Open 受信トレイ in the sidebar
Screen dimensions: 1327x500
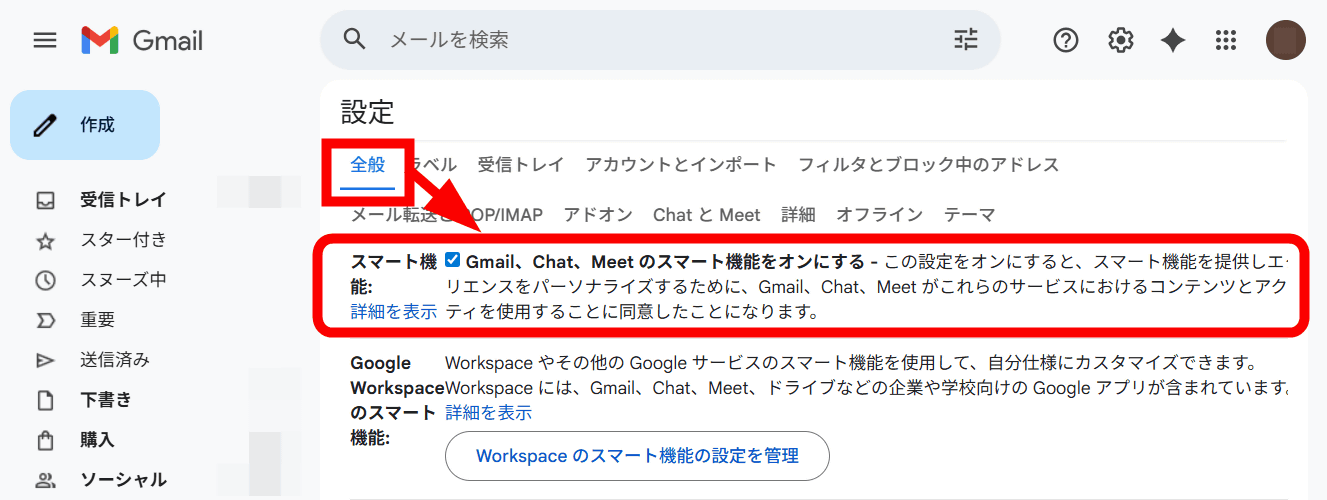tap(123, 200)
